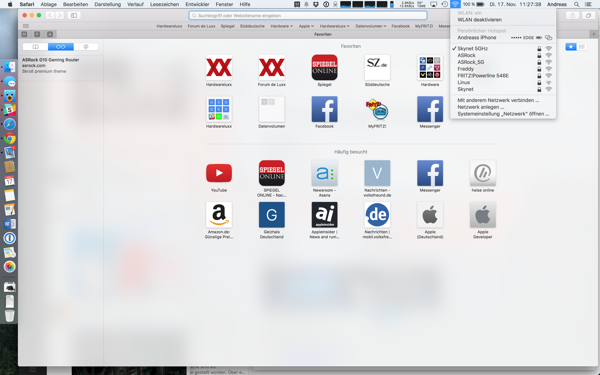Show the bookmarks tab in sidebar

tap(35, 47)
